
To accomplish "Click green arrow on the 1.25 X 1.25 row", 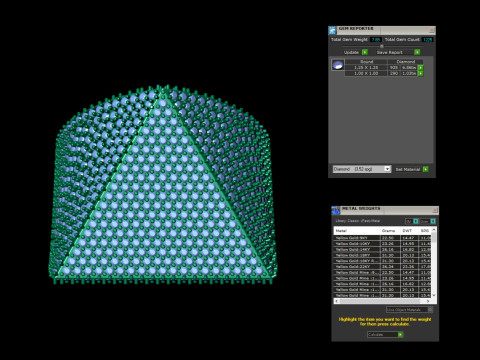I will point(421,68).
